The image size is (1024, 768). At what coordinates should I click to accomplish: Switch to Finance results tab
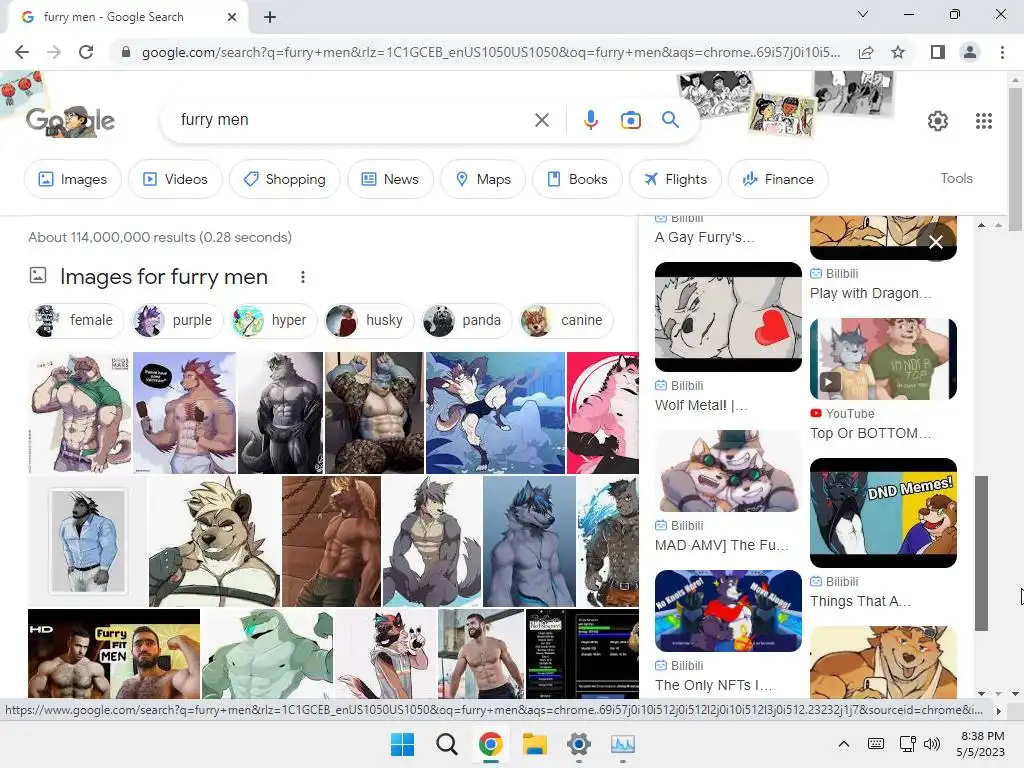click(778, 179)
